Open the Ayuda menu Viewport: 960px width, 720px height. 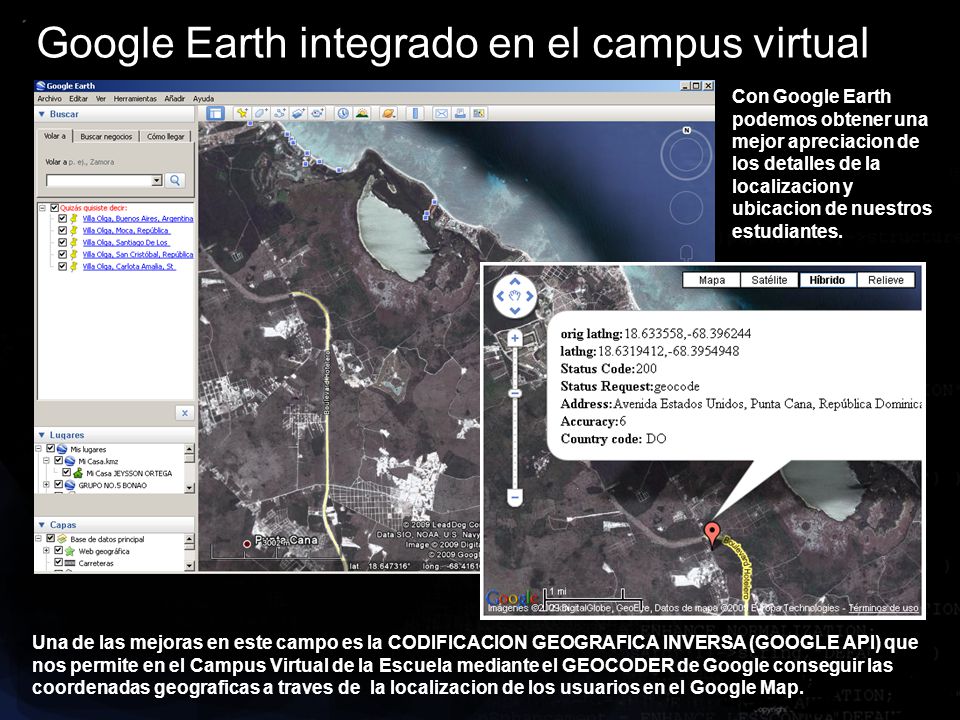(x=203, y=99)
